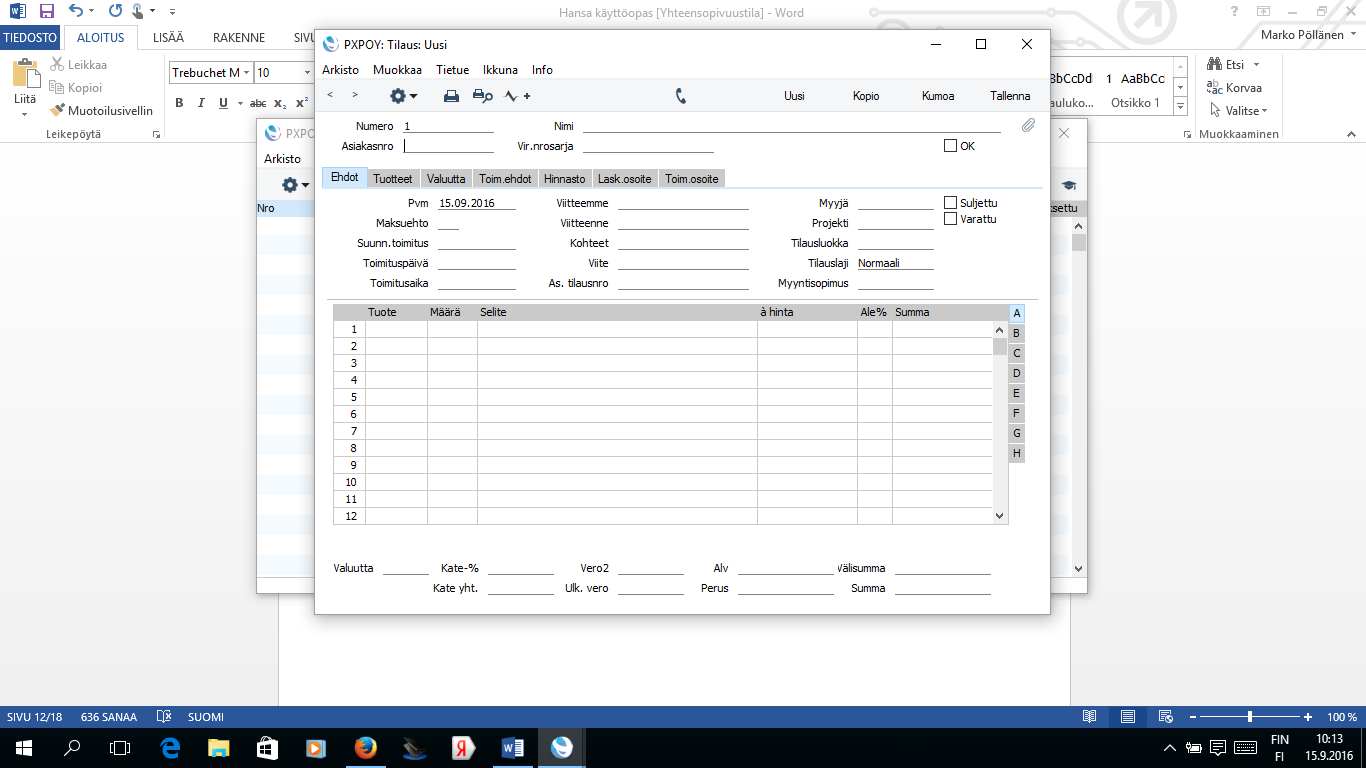Switch to web layout view in status bar
This screenshot has width=1366, height=768.
(1165, 717)
